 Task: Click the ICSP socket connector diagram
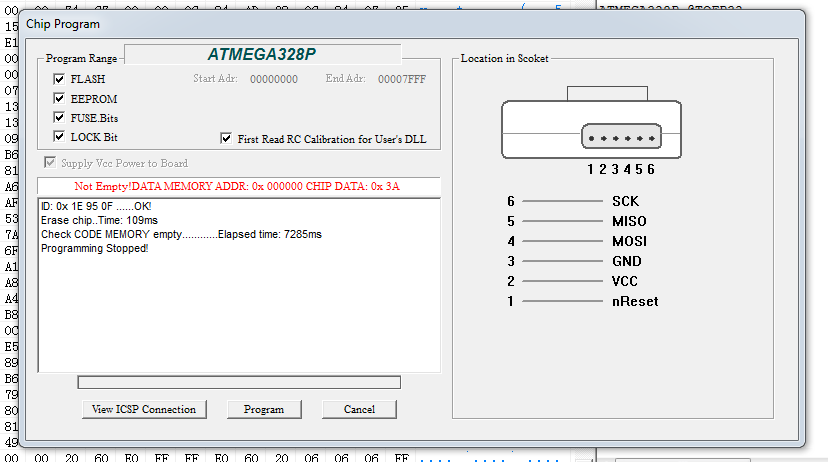tap(581, 125)
